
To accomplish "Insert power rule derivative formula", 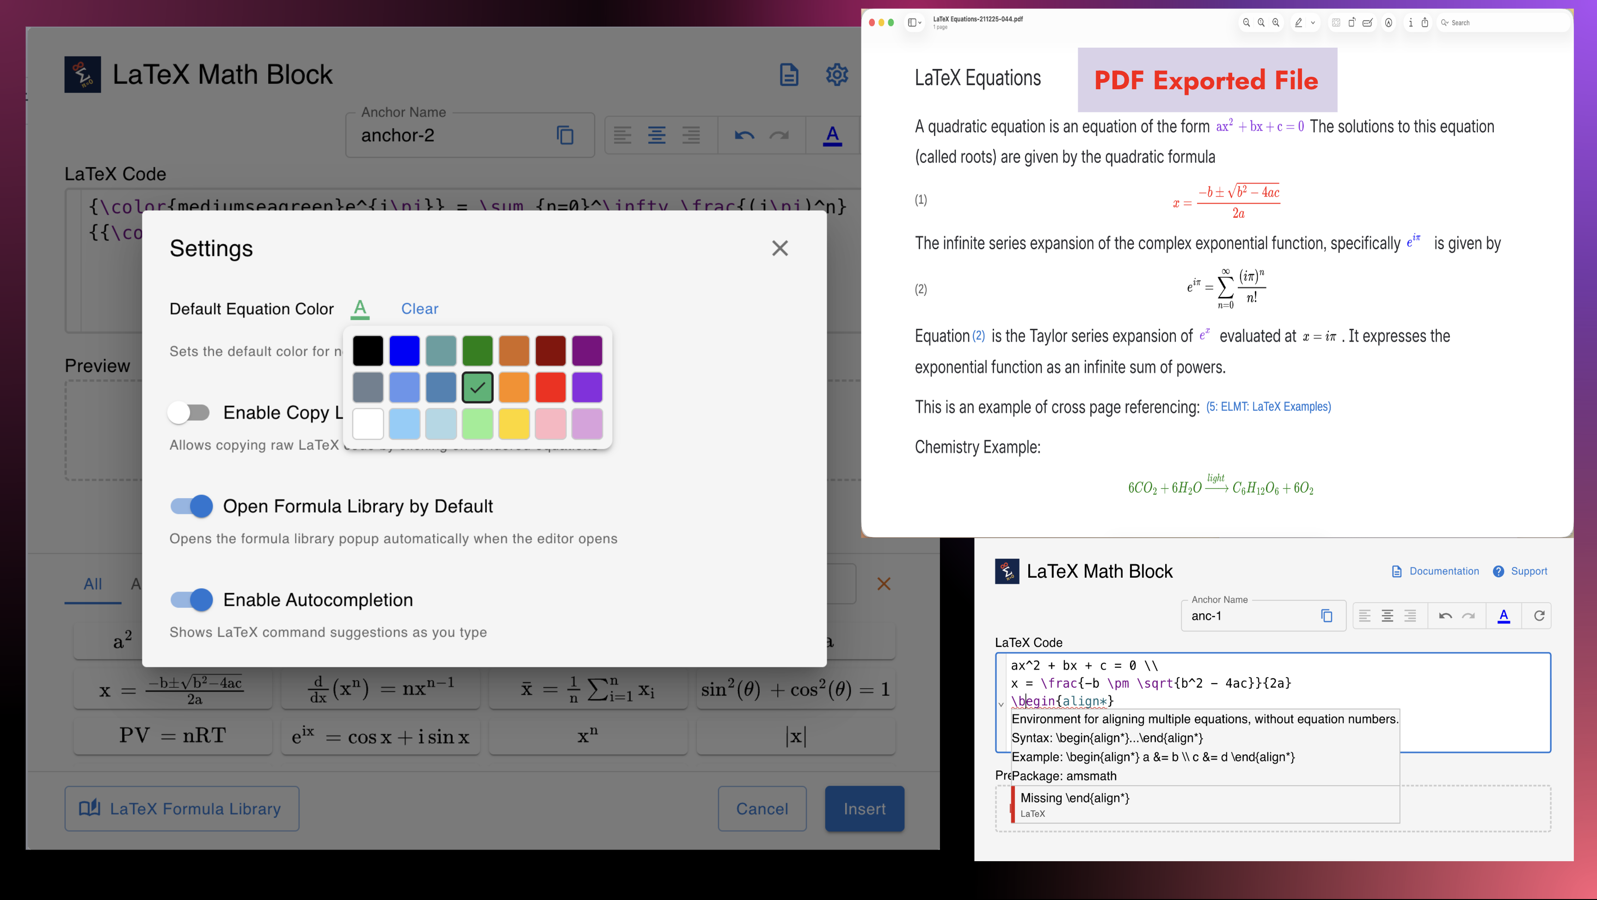I will coord(381,688).
